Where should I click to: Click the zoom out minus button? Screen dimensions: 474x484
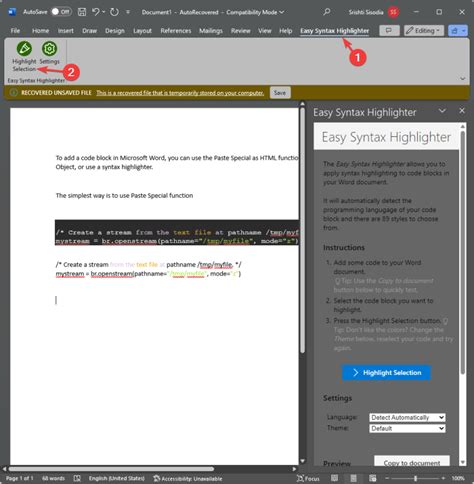click(387, 478)
